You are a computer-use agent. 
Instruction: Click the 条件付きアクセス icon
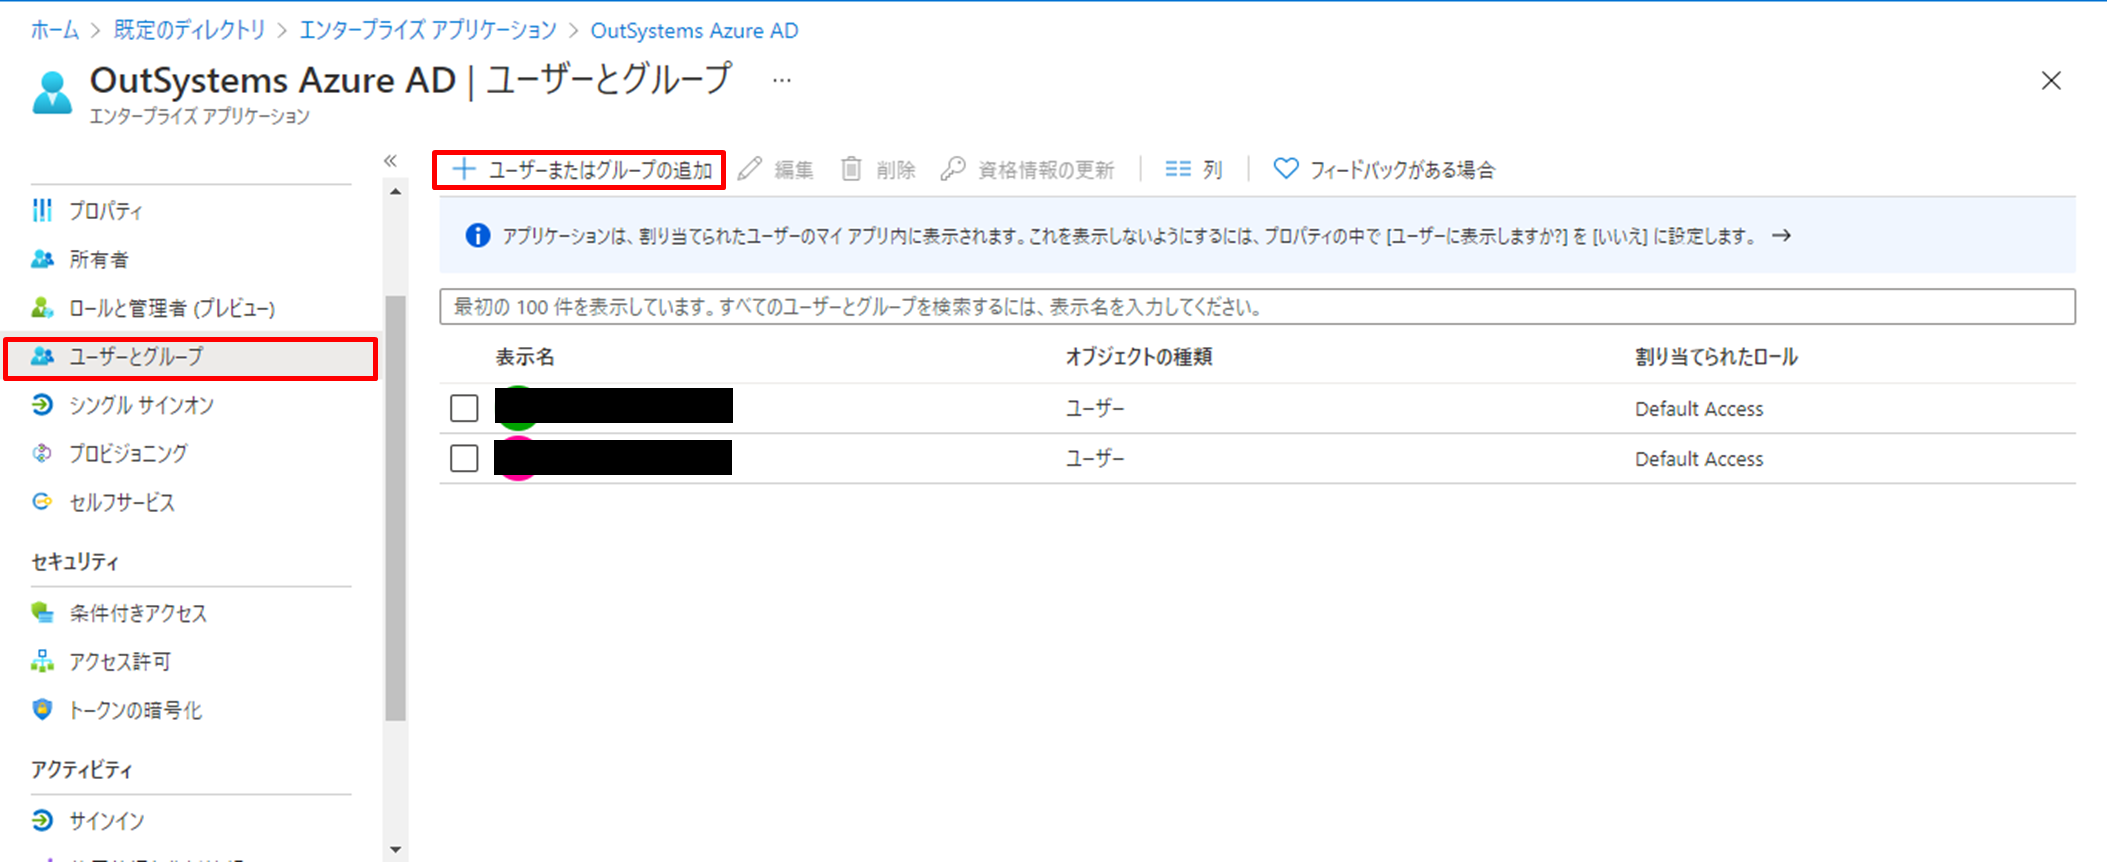click(x=42, y=613)
